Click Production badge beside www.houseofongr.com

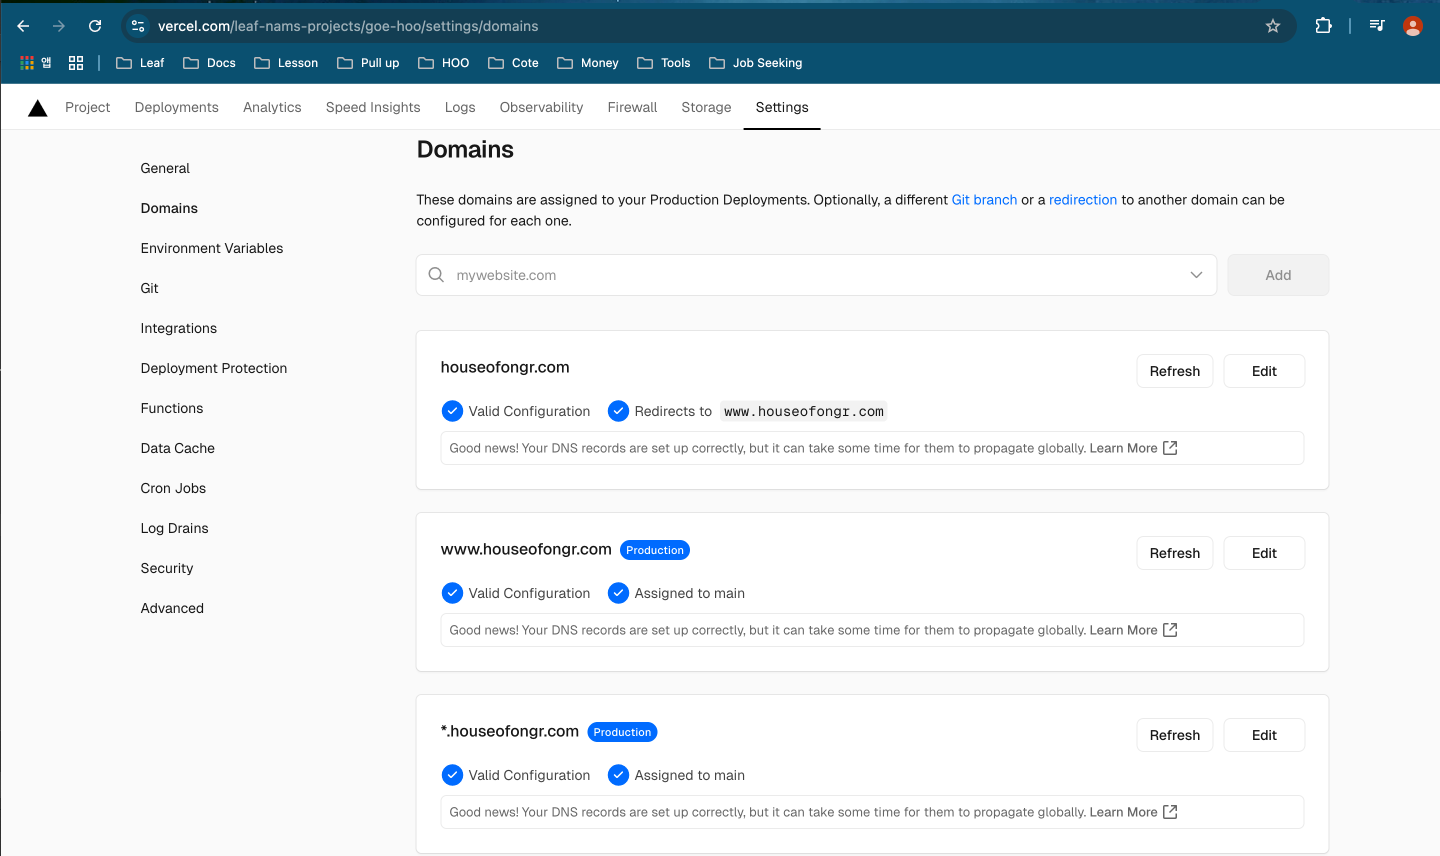655,550
